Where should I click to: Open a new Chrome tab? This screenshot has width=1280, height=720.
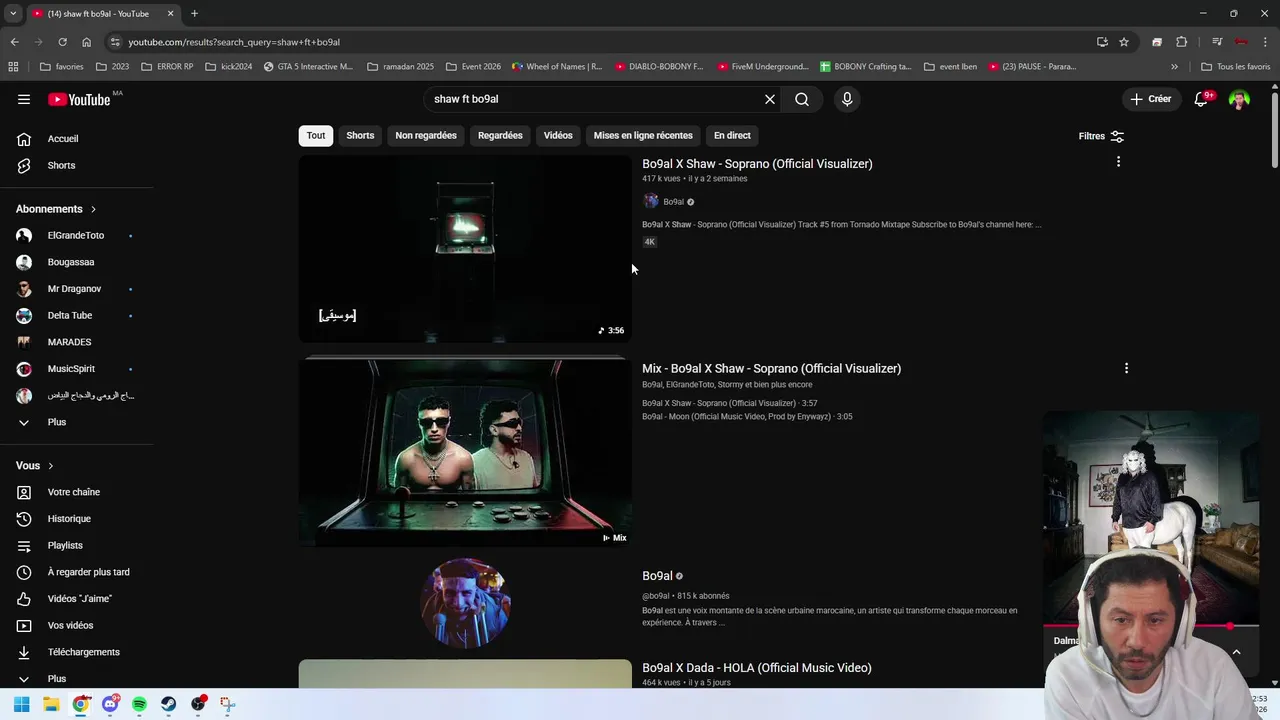pos(194,14)
